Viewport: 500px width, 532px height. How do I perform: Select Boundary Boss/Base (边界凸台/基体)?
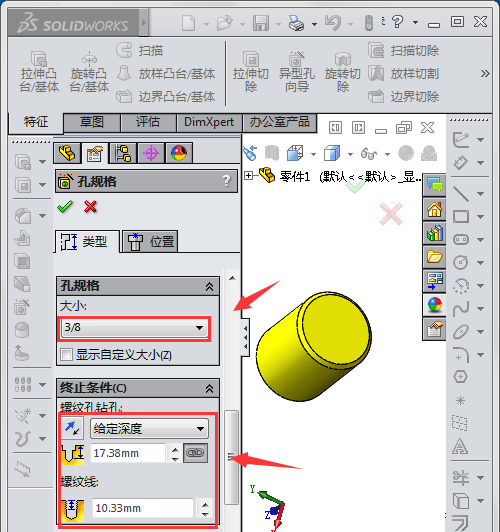(x=166, y=97)
